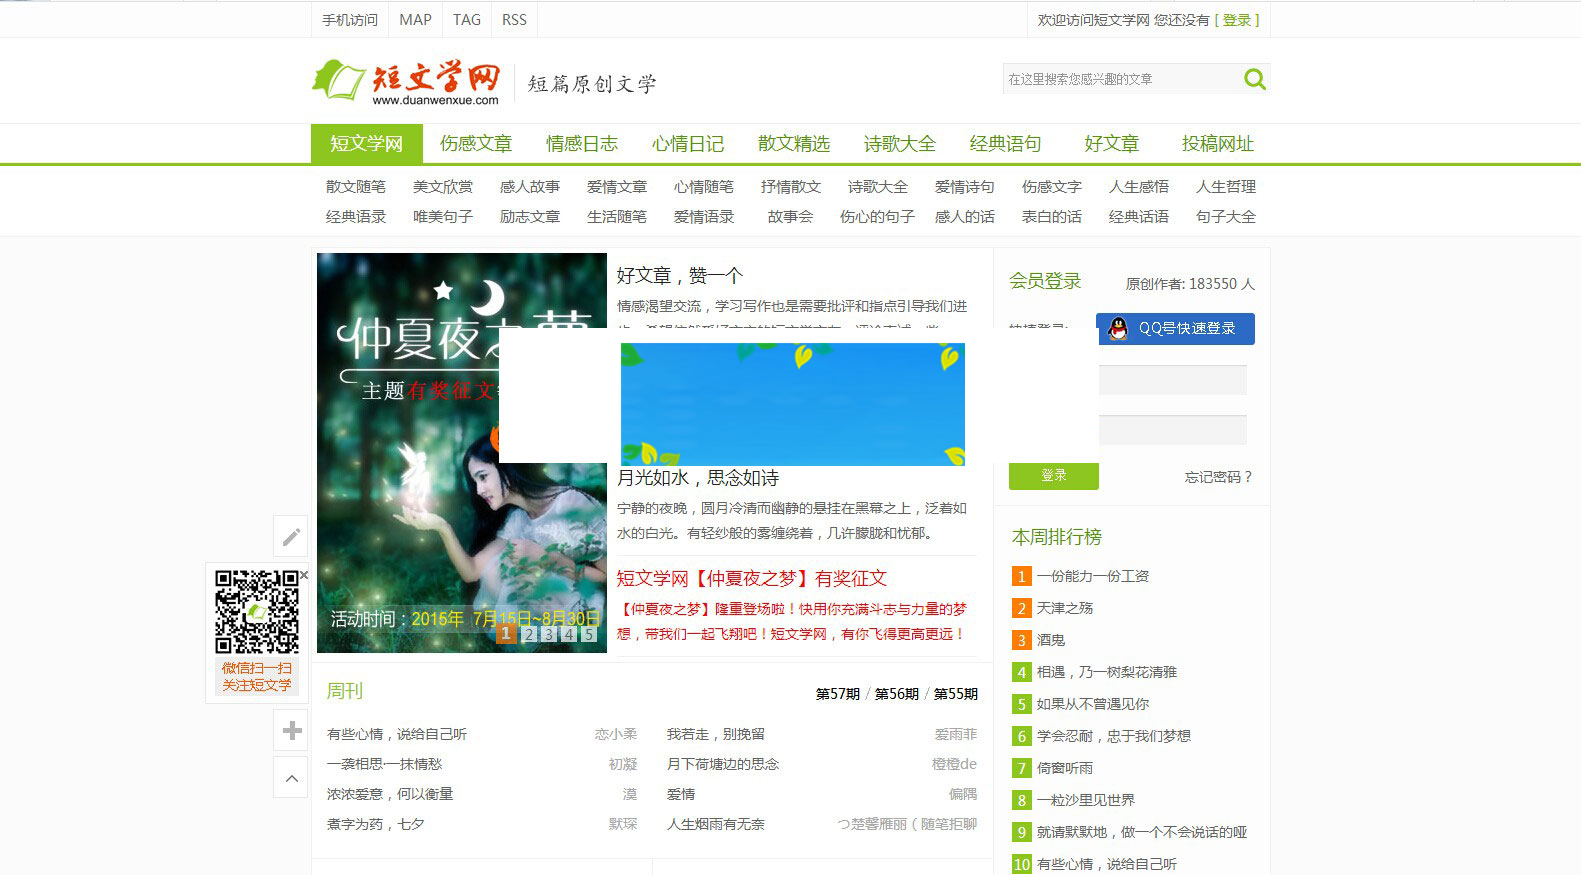Click the 忘记密码？ link
The width and height of the screenshot is (1581, 875).
point(1218,477)
